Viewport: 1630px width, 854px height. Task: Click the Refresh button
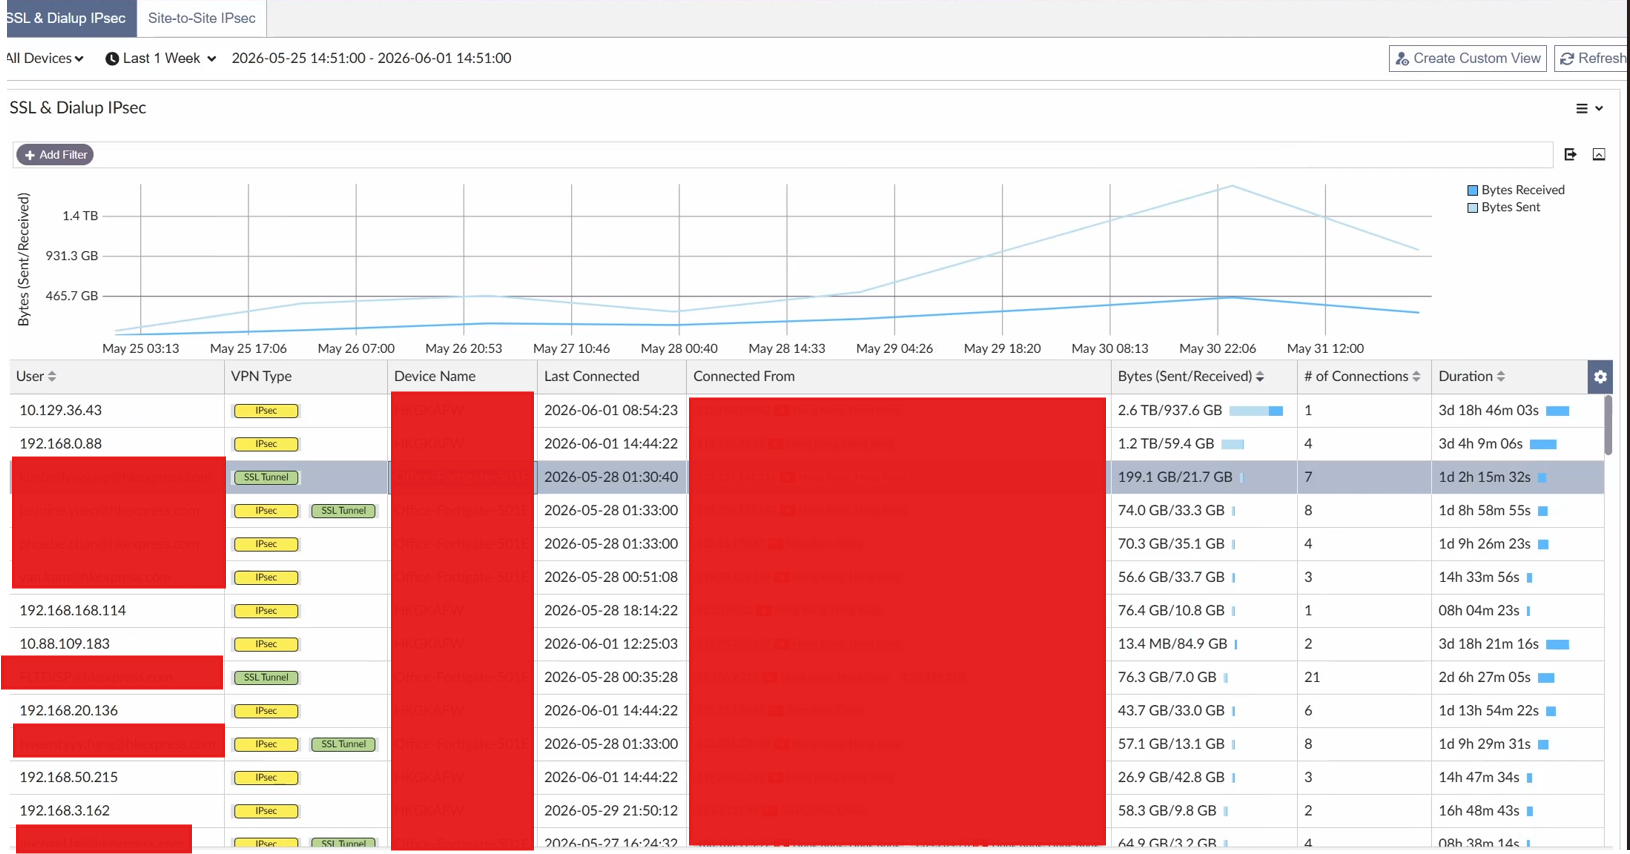pyautogui.click(x=1592, y=58)
